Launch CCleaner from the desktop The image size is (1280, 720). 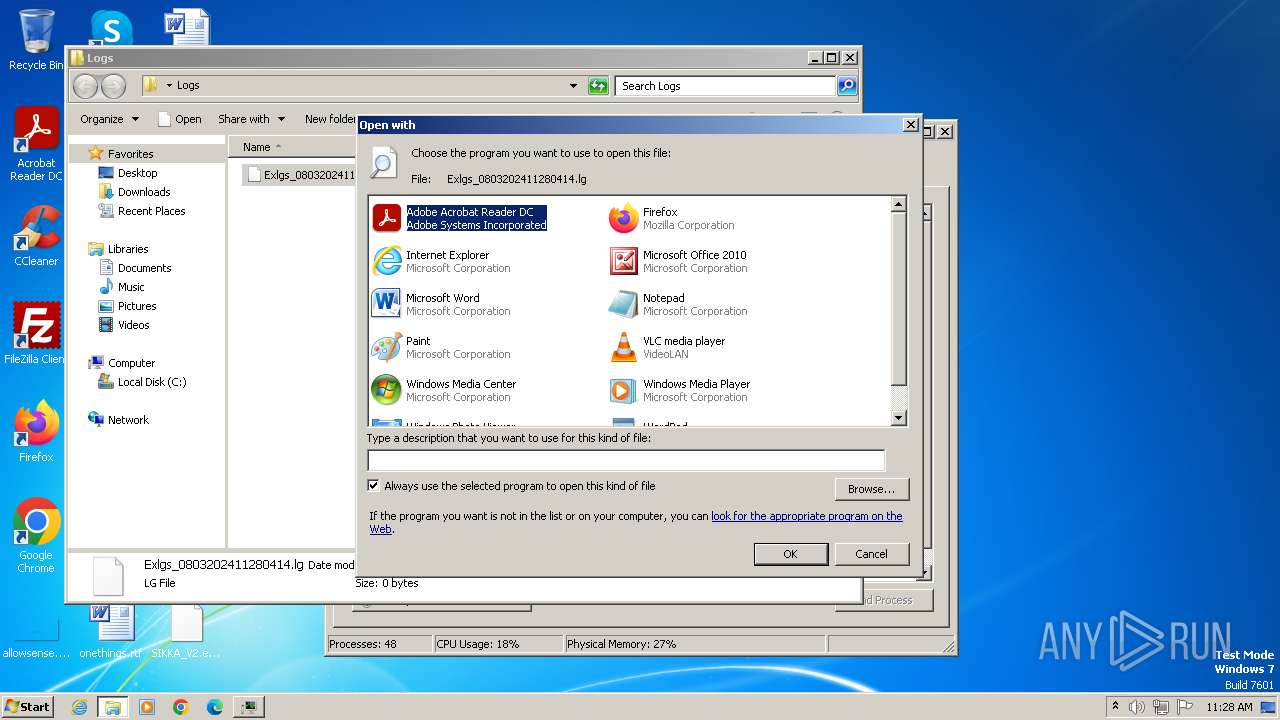[36, 236]
